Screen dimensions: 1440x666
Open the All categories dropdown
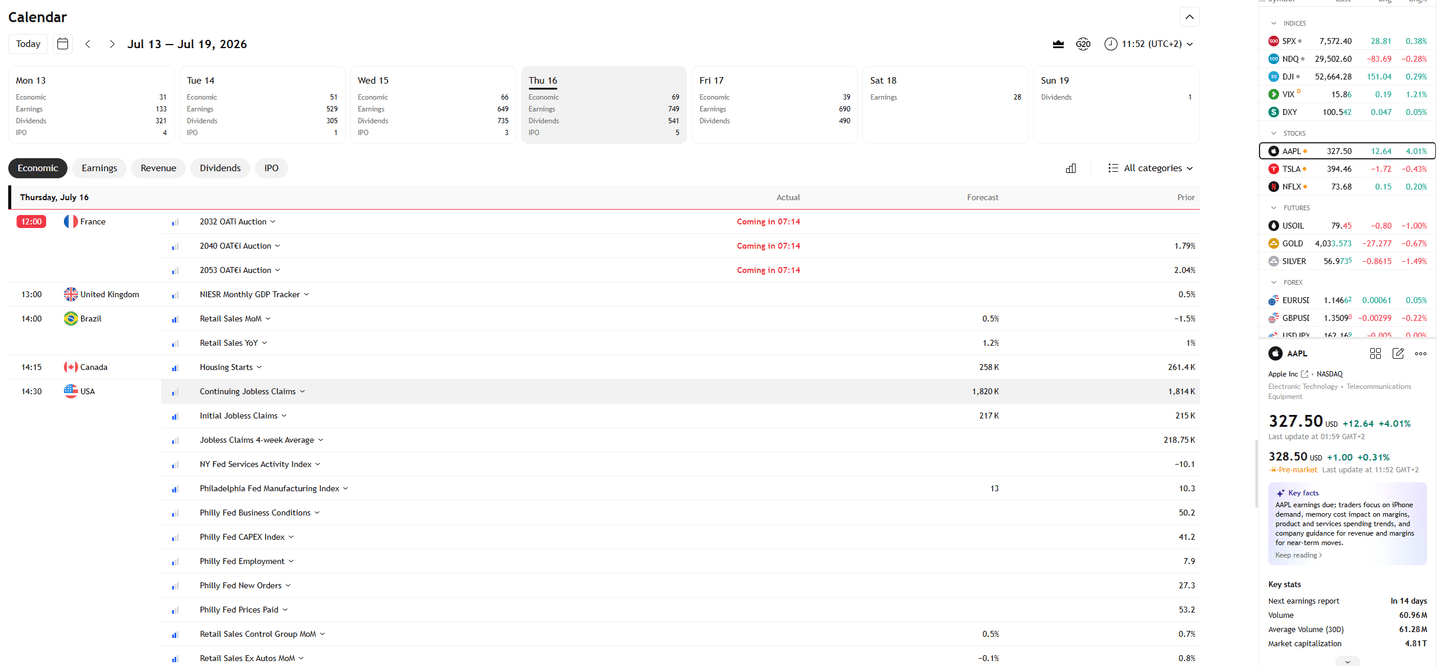pos(1150,168)
